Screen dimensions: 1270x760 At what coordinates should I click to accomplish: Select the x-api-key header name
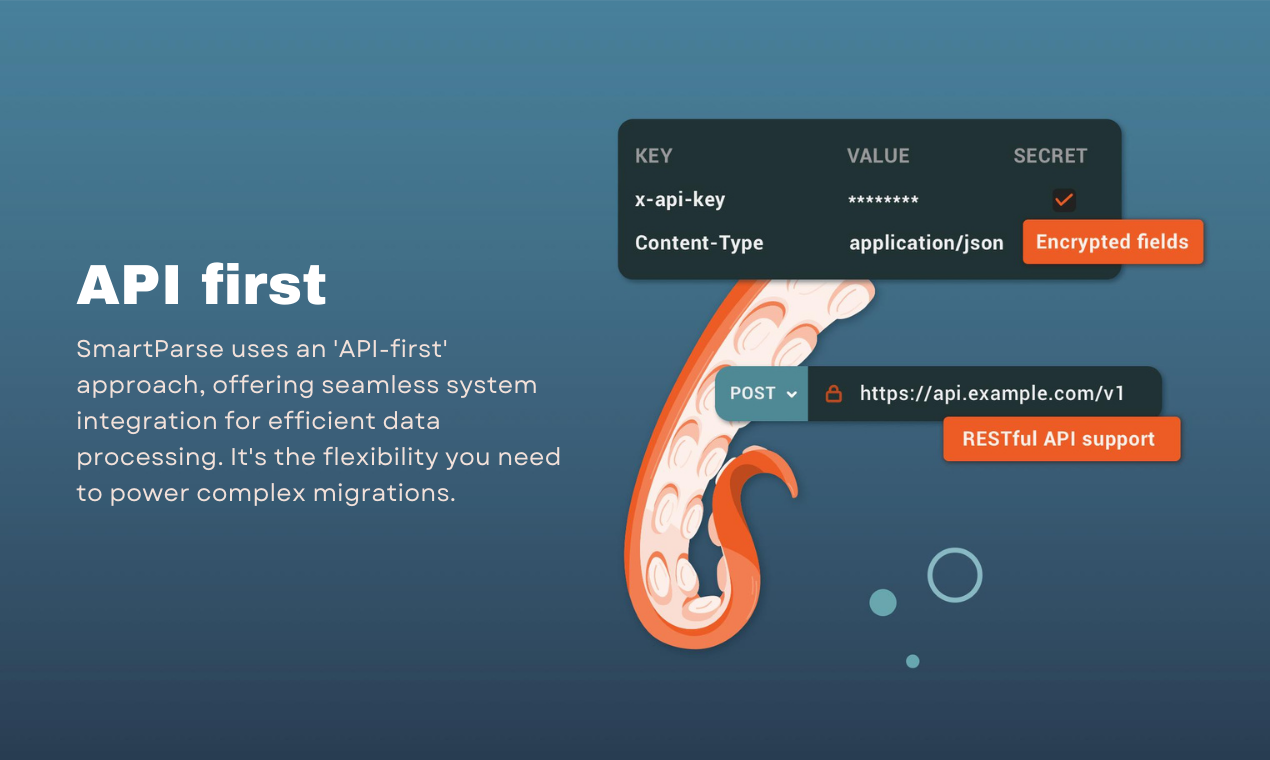[680, 199]
